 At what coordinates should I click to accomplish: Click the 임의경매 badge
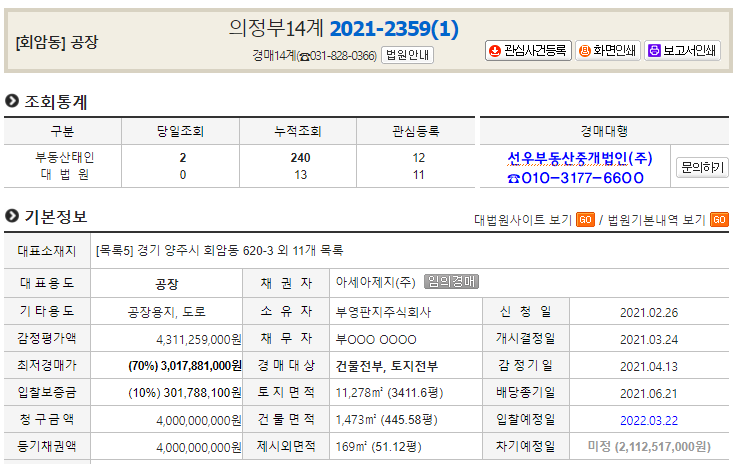click(x=451, y=281)
